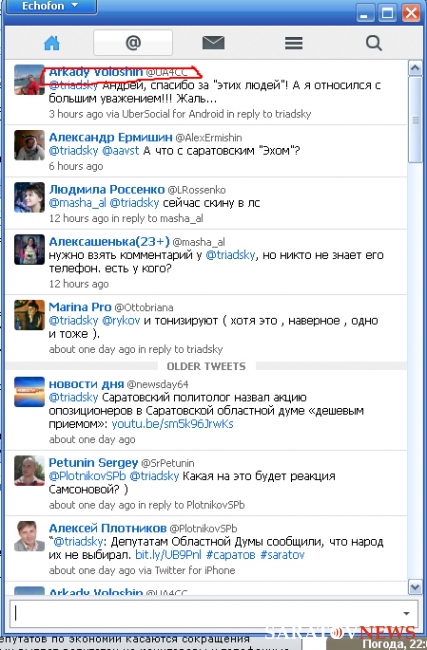Expand the dropdown arrow in tweet box
The height and width of the screenshot is (650, 427).
(407, 614)
